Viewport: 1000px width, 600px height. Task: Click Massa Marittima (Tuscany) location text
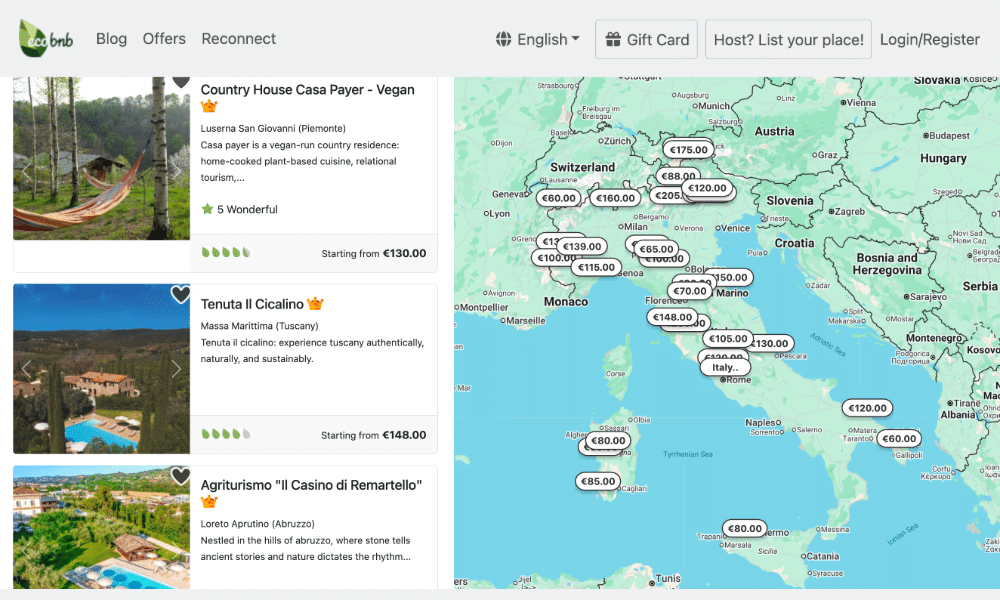click(259, 326)
